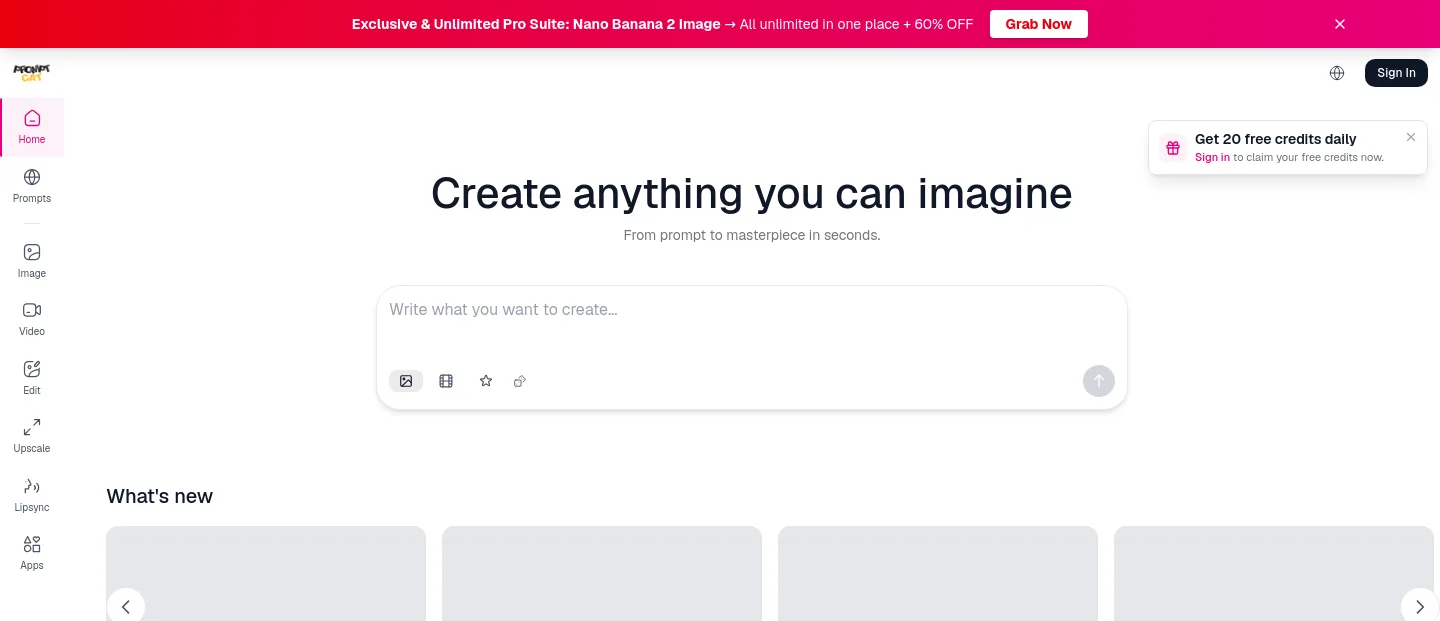Open the Upscale tool in sidebar
This screenshot has height=621, width=1440.
coord(32,435)
